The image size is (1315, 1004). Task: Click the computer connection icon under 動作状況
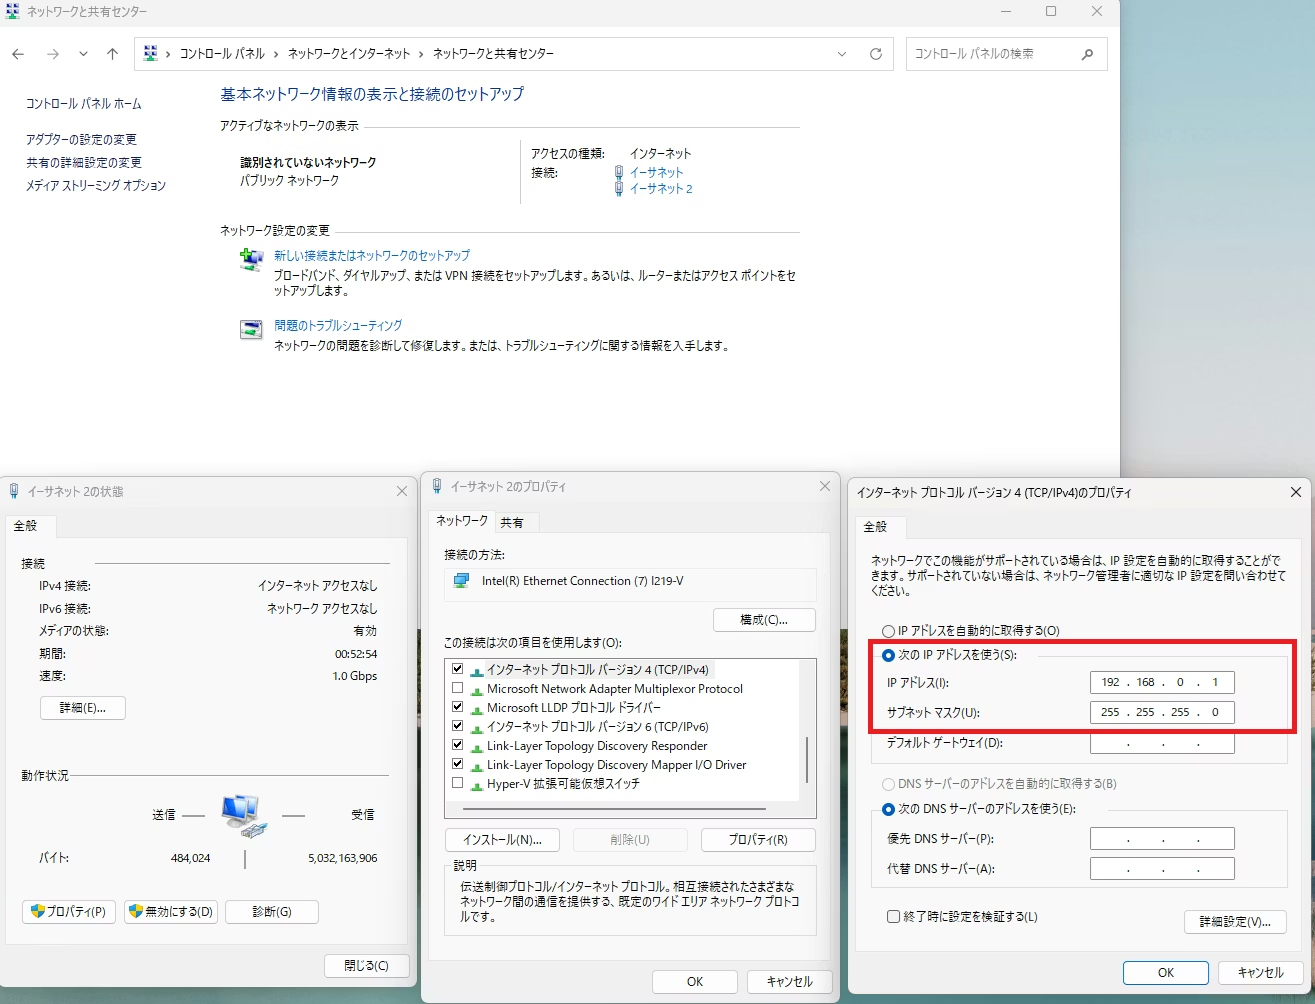[242, 813]
